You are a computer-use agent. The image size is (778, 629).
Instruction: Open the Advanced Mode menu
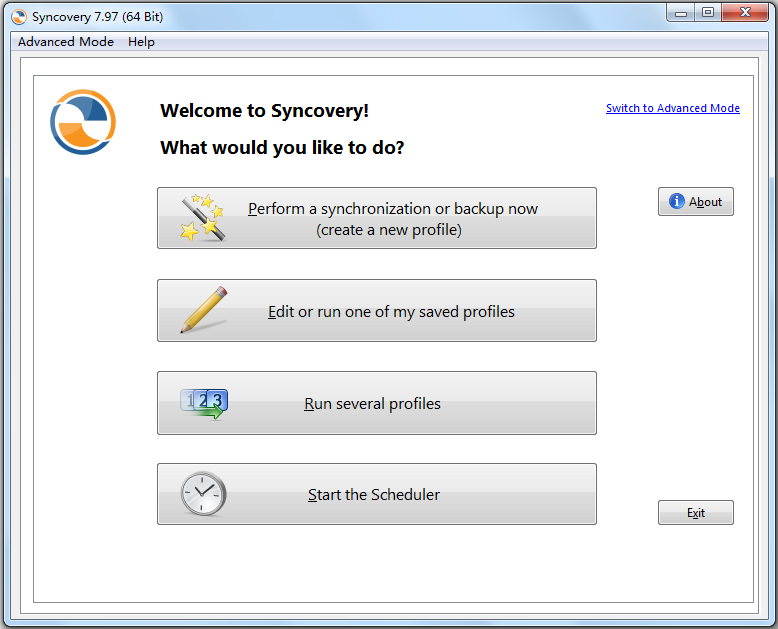tap(66, 42)
